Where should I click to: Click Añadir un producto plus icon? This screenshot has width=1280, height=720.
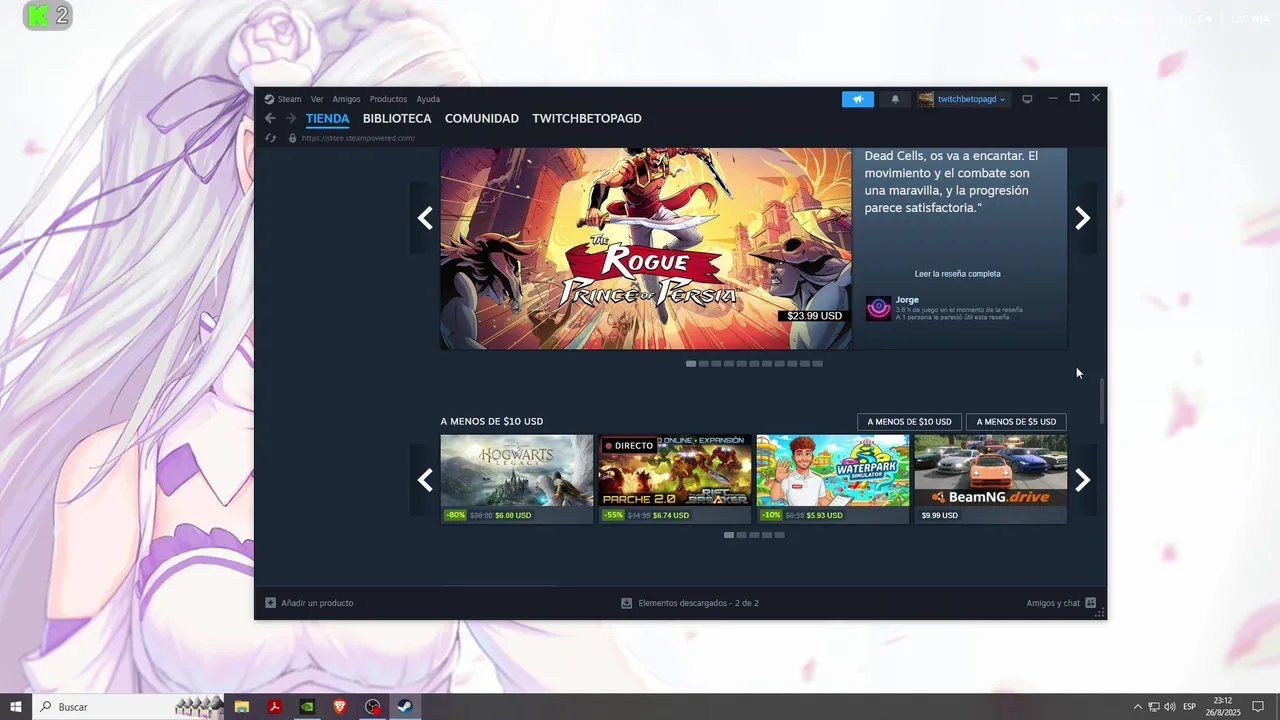coord(270,603)
